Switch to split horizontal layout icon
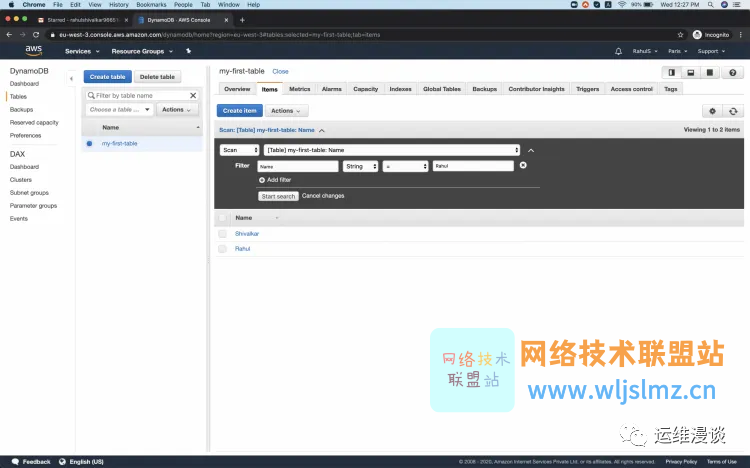750x468 pixels. 691,73
